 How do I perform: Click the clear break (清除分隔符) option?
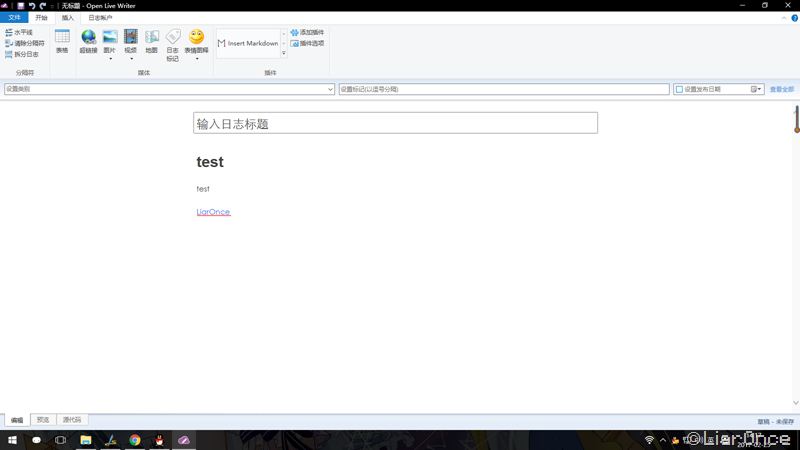point(24,43)
